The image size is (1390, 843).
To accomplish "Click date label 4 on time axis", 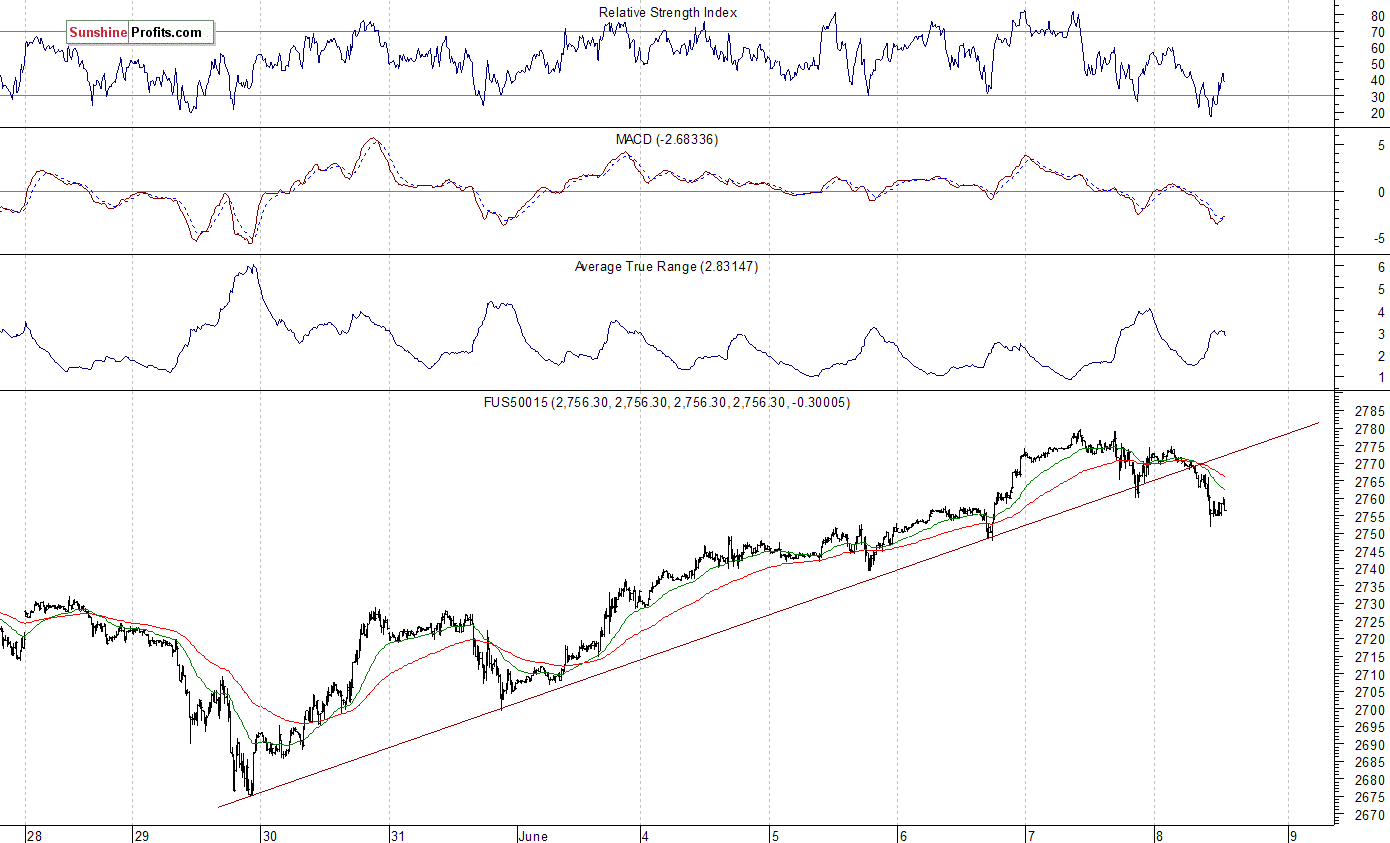I will (x=646, y=836).
